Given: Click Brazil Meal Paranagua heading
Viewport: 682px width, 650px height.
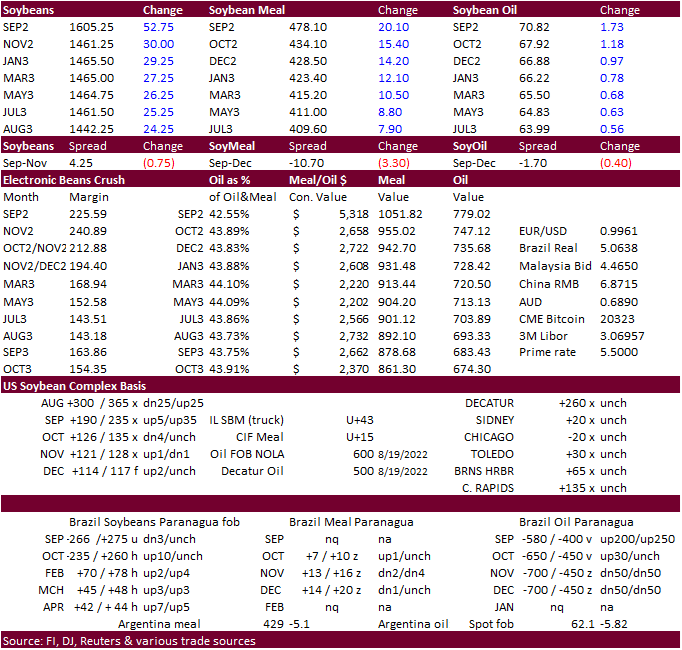Looking at the screenshot, I should tap(351, 522).
